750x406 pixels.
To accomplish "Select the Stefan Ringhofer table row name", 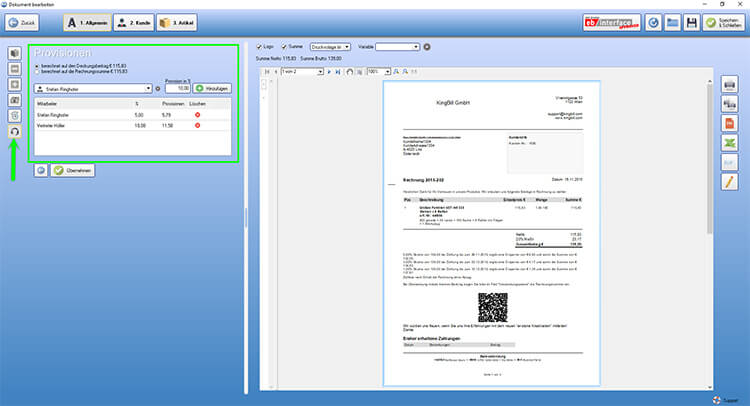I will click(x=53, y=115).
